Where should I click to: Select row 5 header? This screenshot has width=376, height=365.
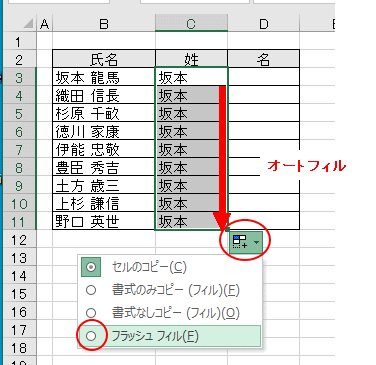(x=19, y=113)
